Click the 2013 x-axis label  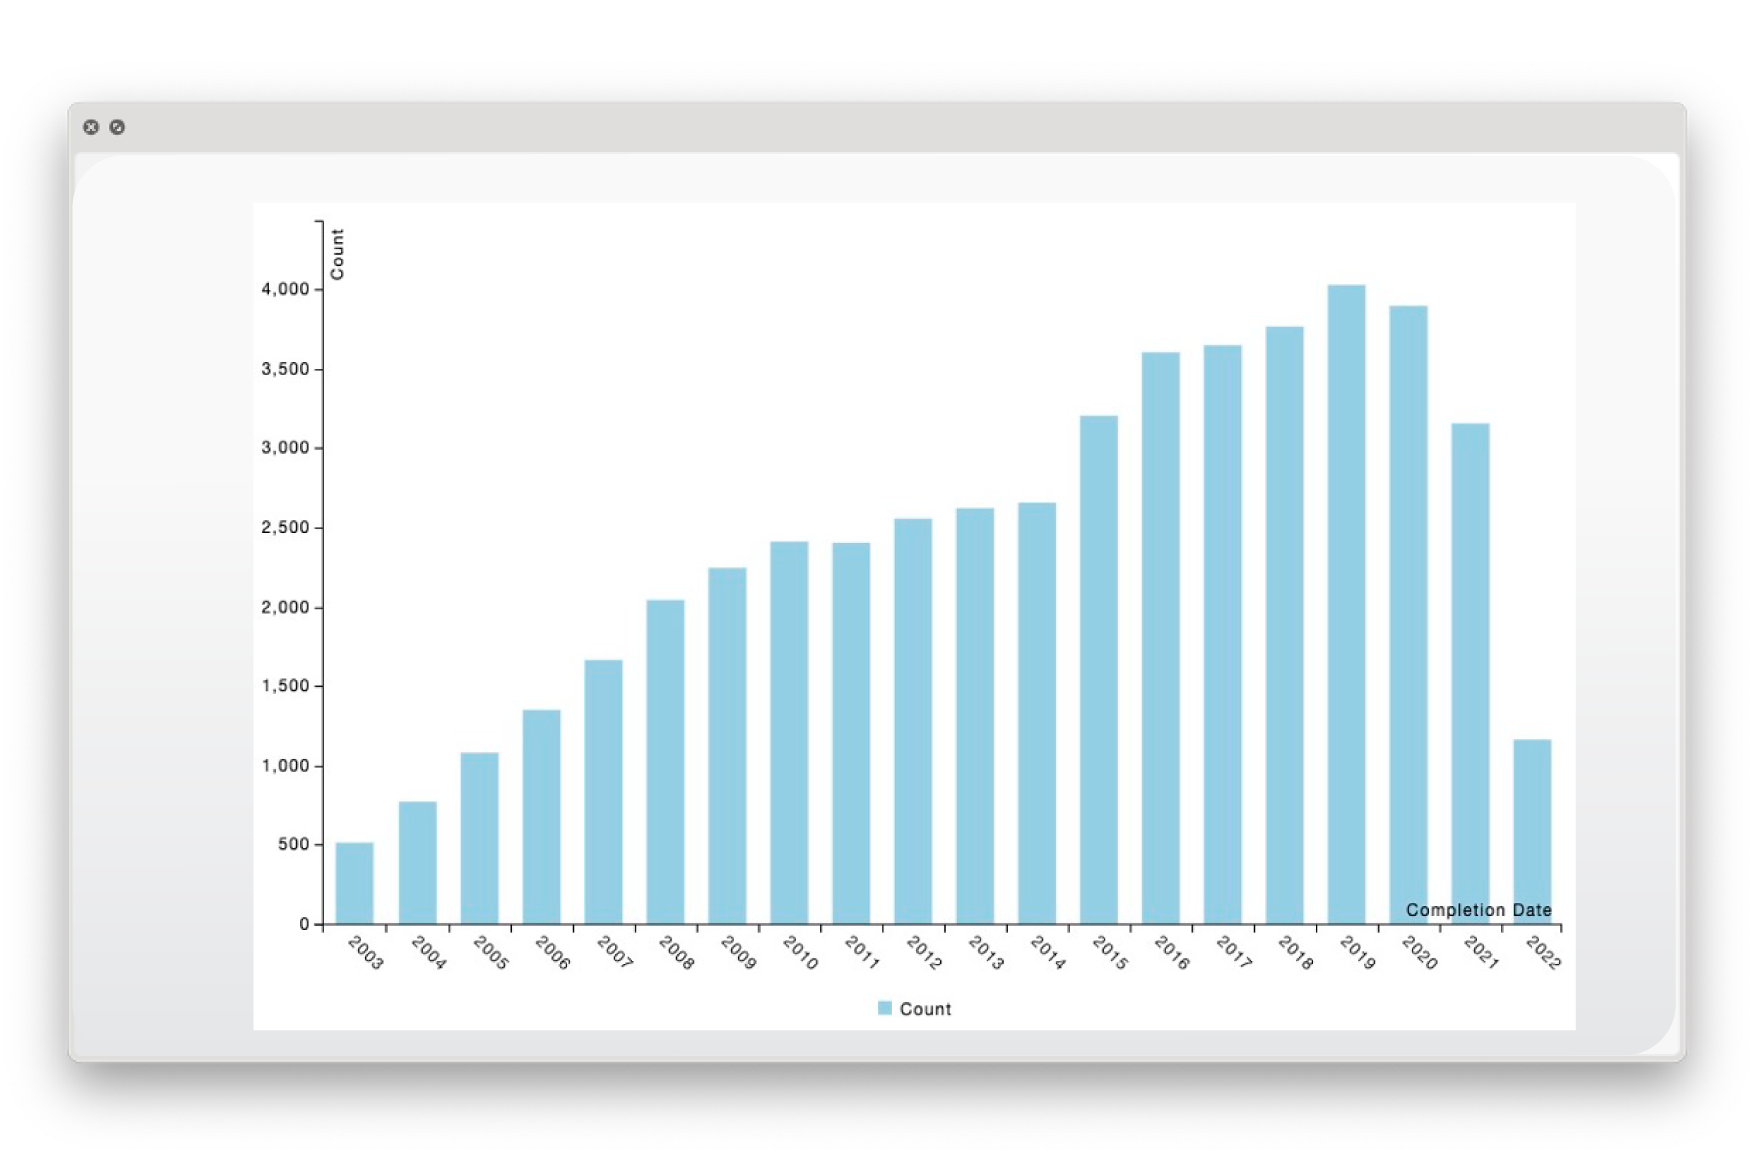pyautogui.click(x=986, y=953)
